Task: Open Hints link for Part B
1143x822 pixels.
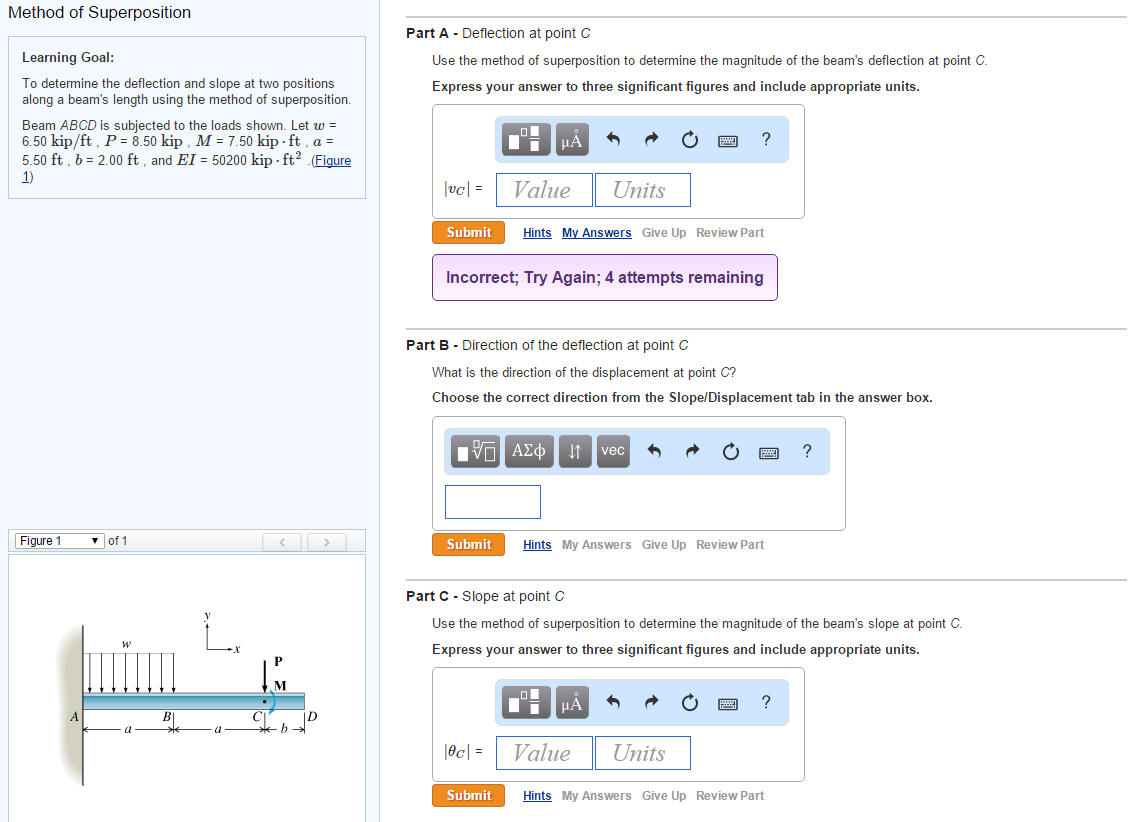Action: 537,545
